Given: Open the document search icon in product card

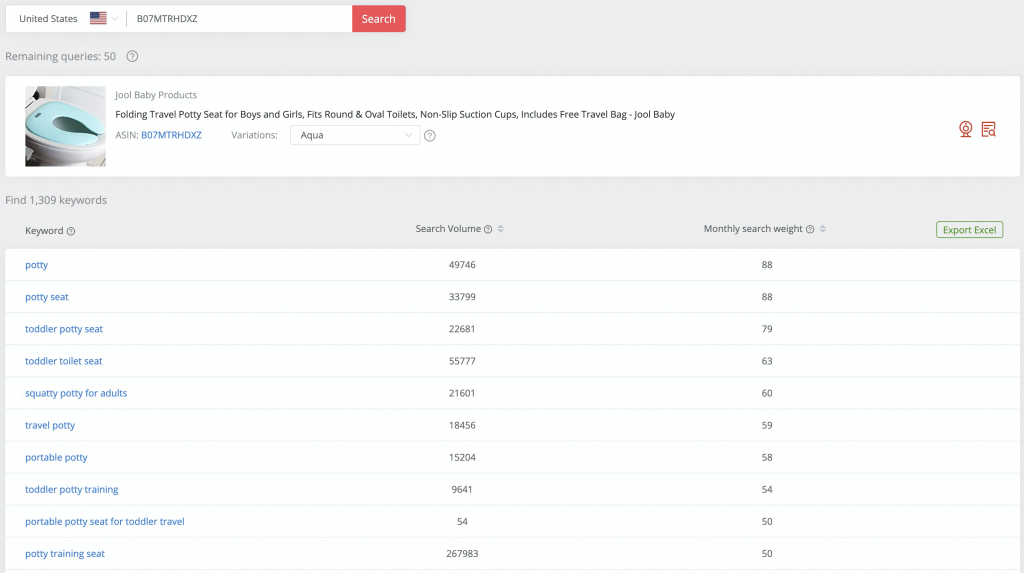Looking at the screenshot, I should 989,129.
